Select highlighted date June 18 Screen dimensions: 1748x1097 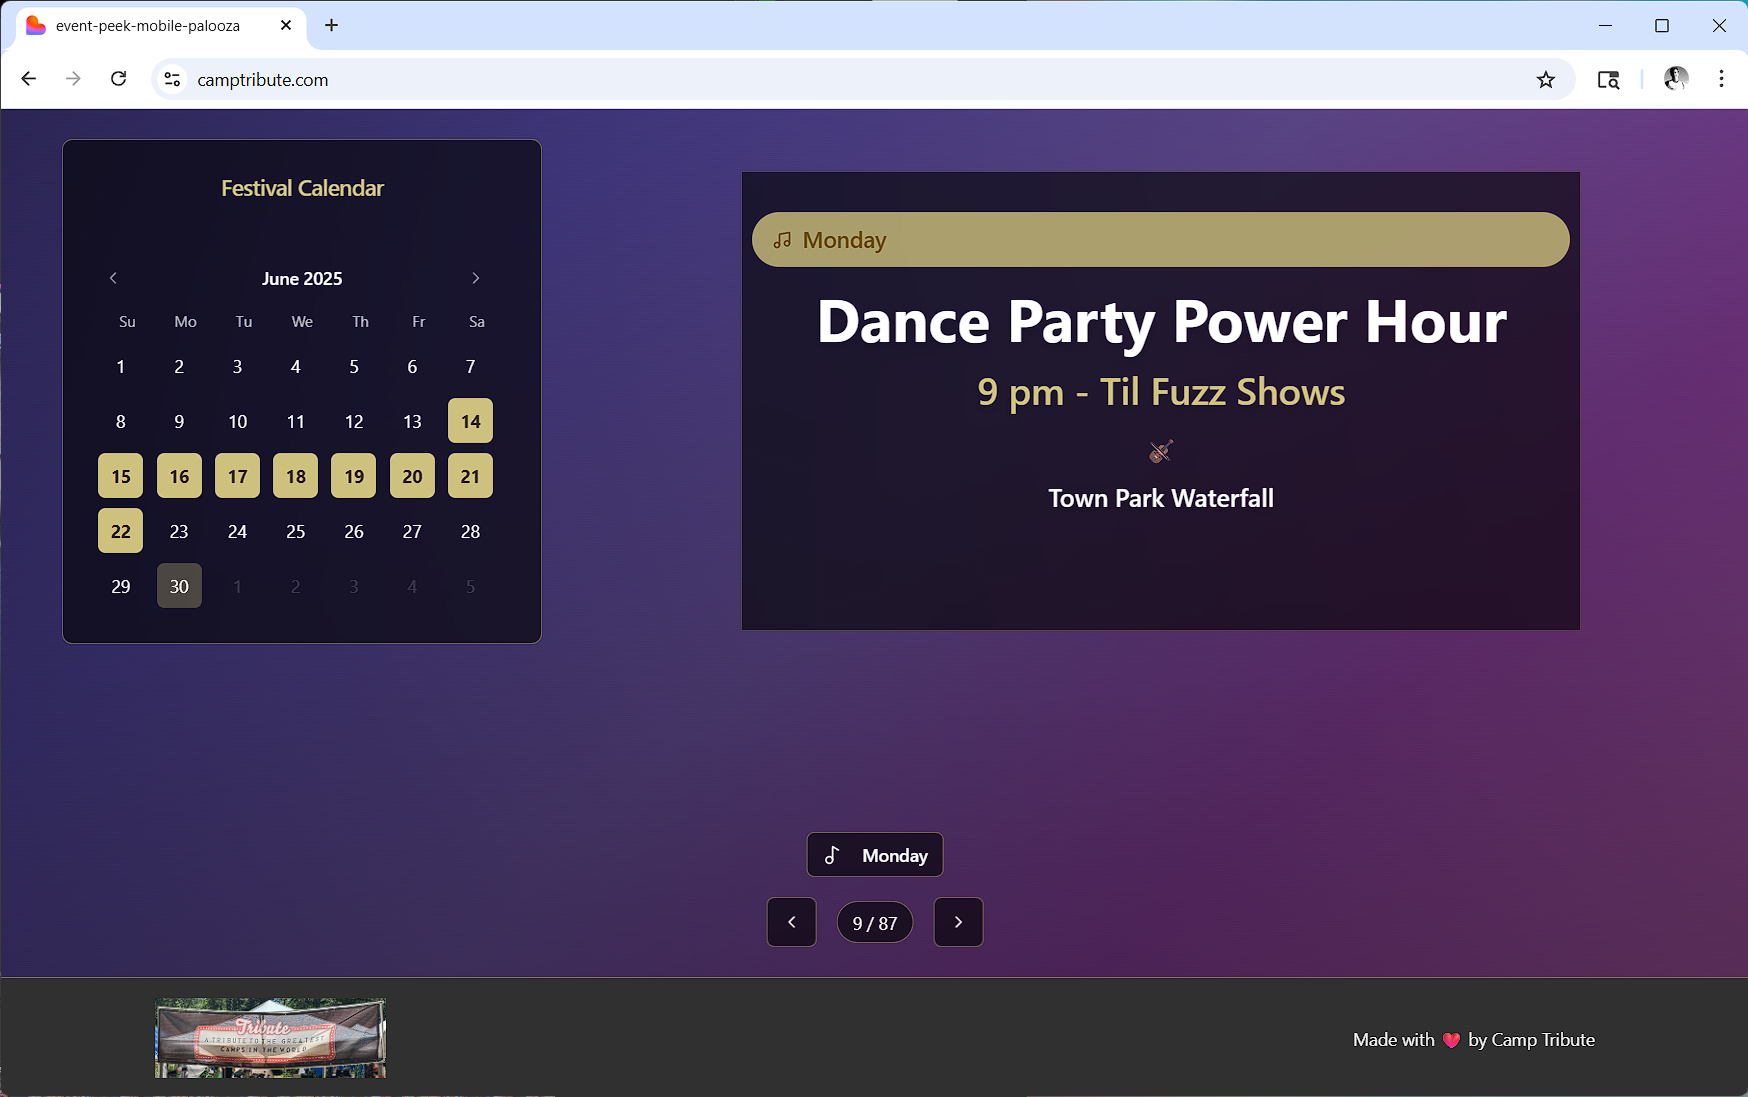click(296, 476)
